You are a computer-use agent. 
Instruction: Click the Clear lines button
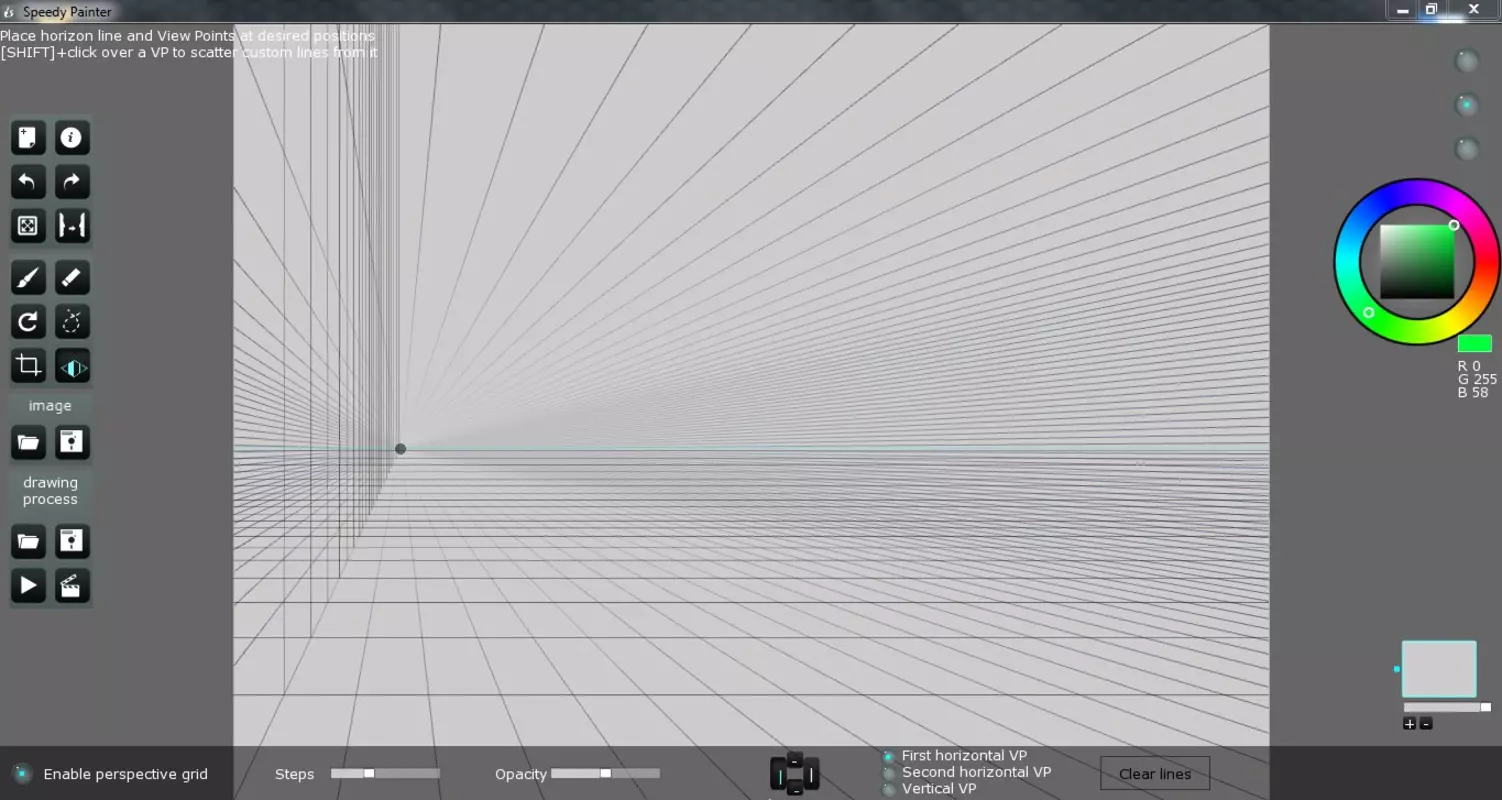(1155, 774)
